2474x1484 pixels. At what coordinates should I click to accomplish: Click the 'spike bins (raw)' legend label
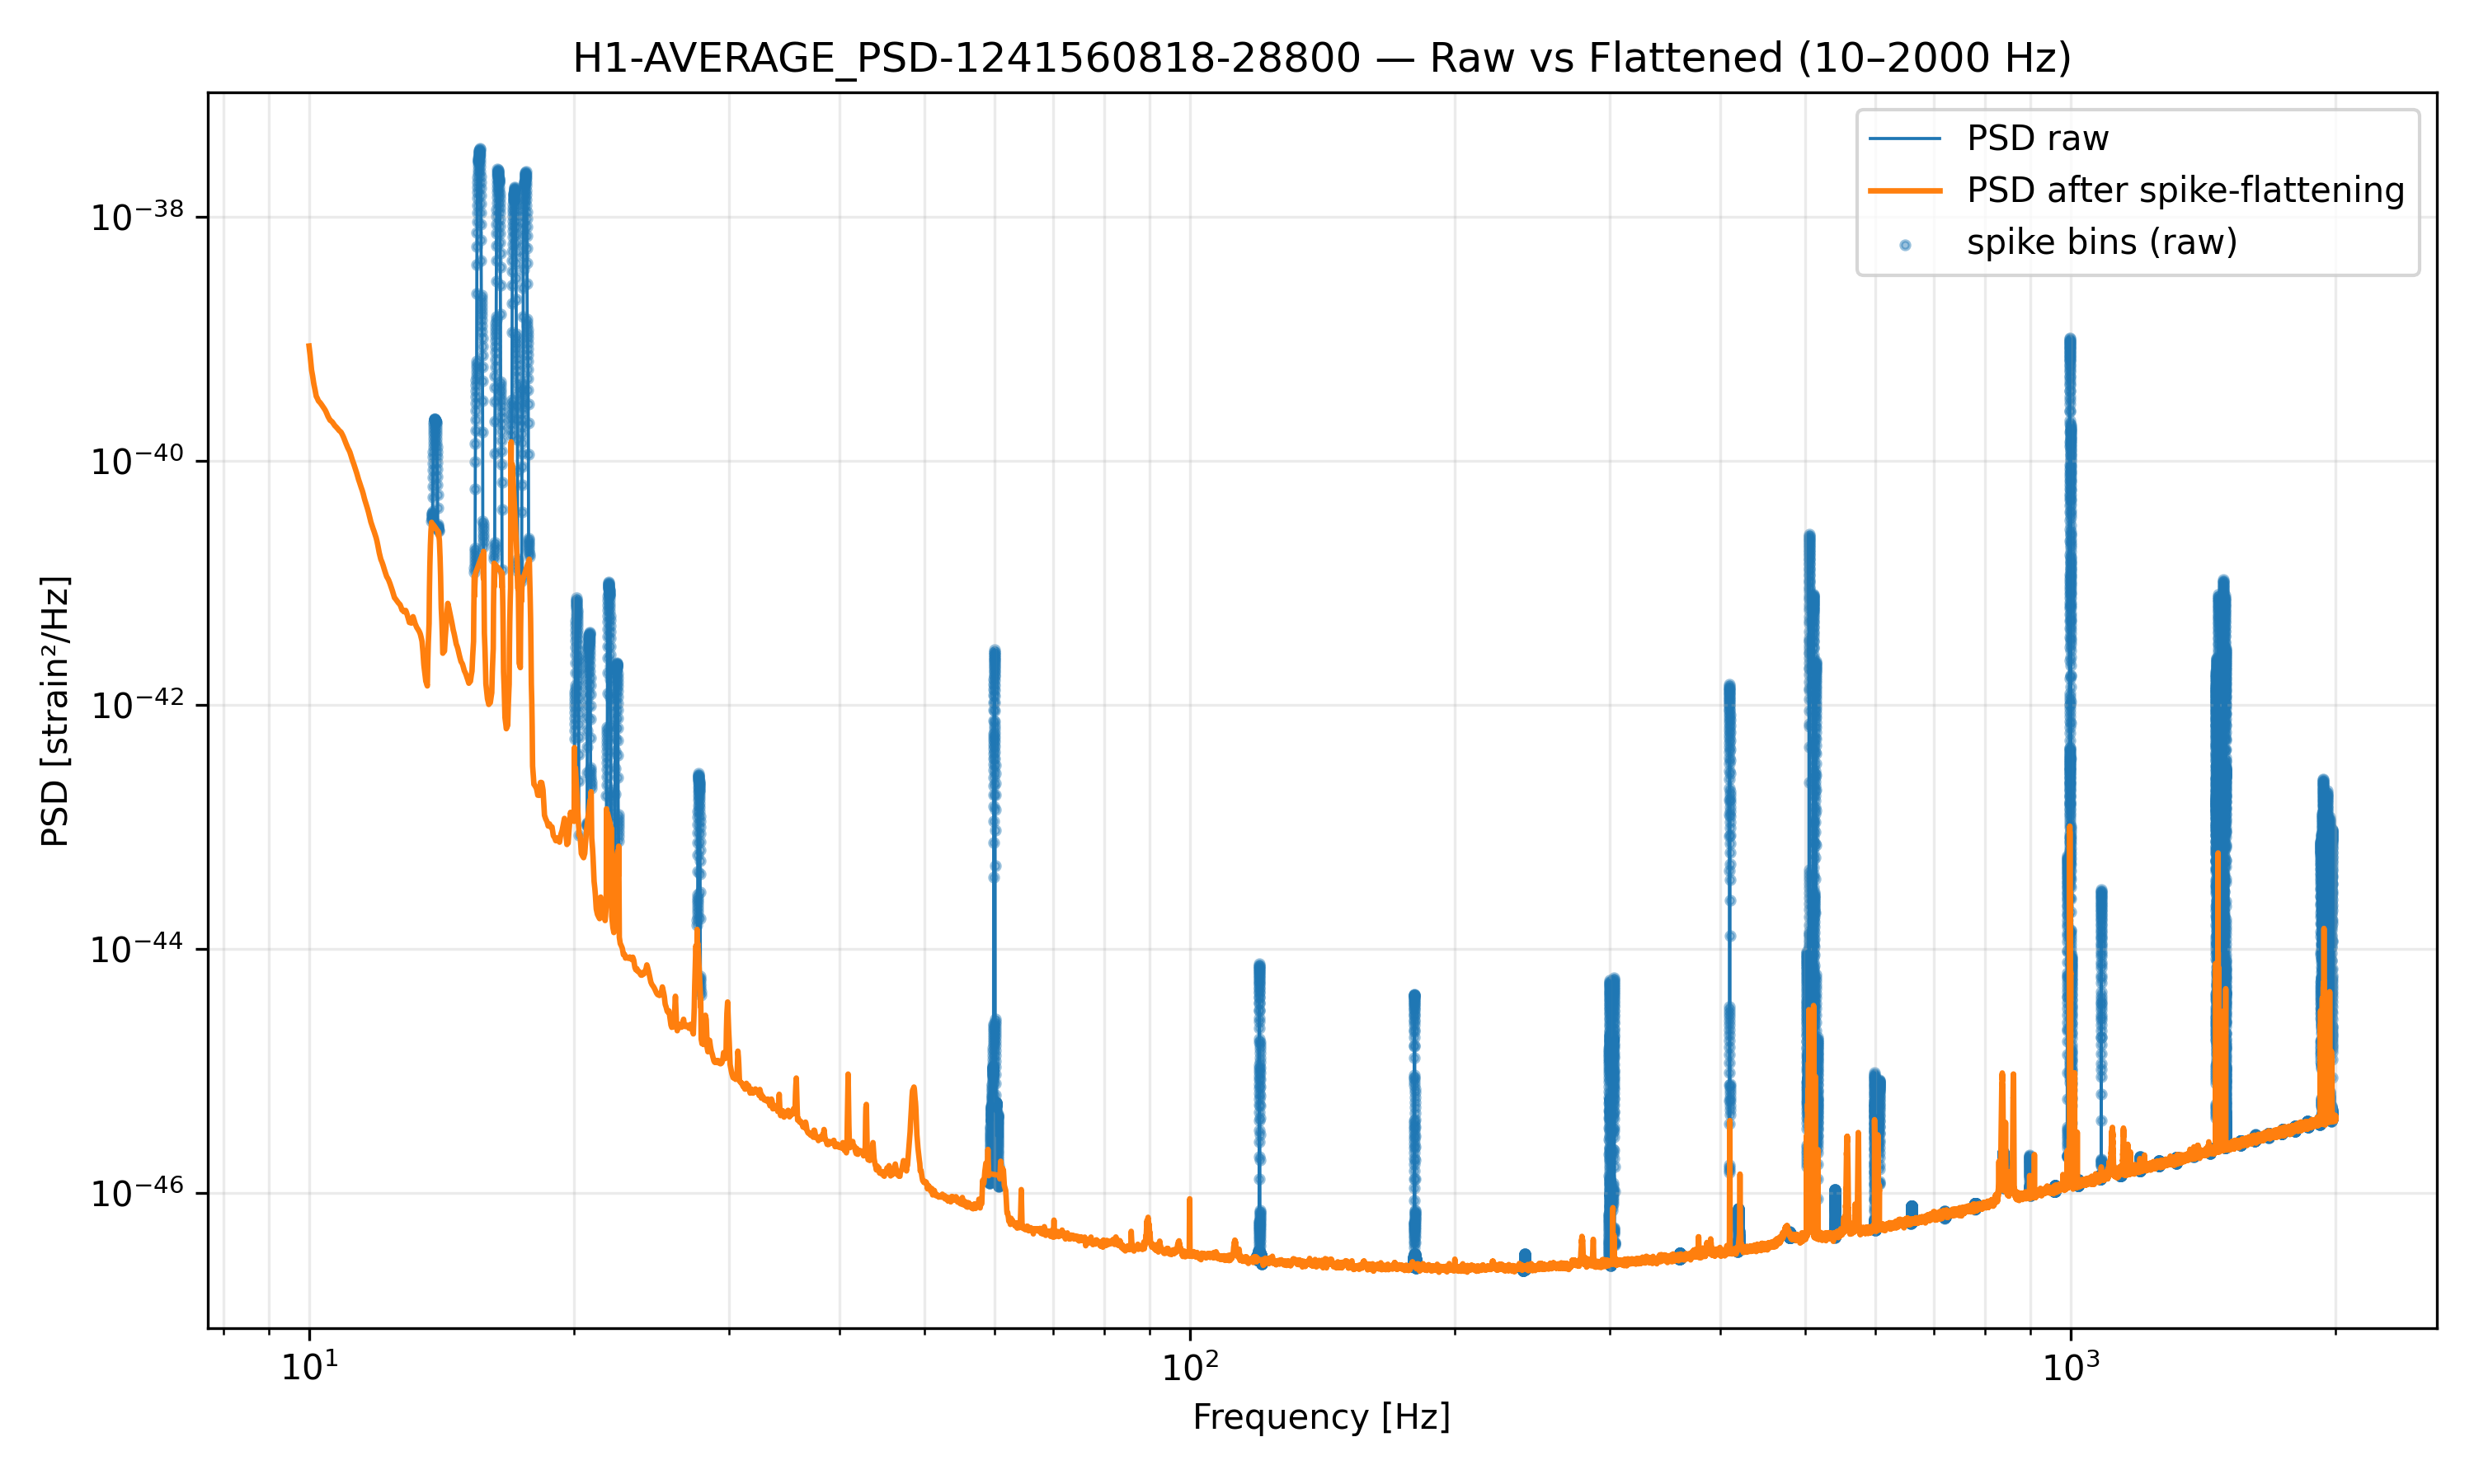(2101, 242)
